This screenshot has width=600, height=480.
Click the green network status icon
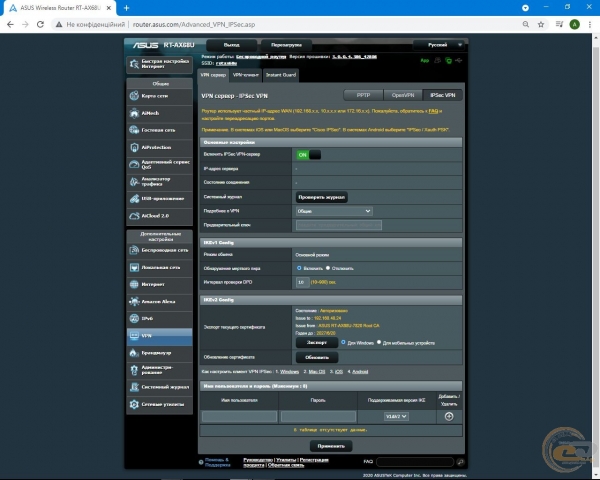coord(448,60)
